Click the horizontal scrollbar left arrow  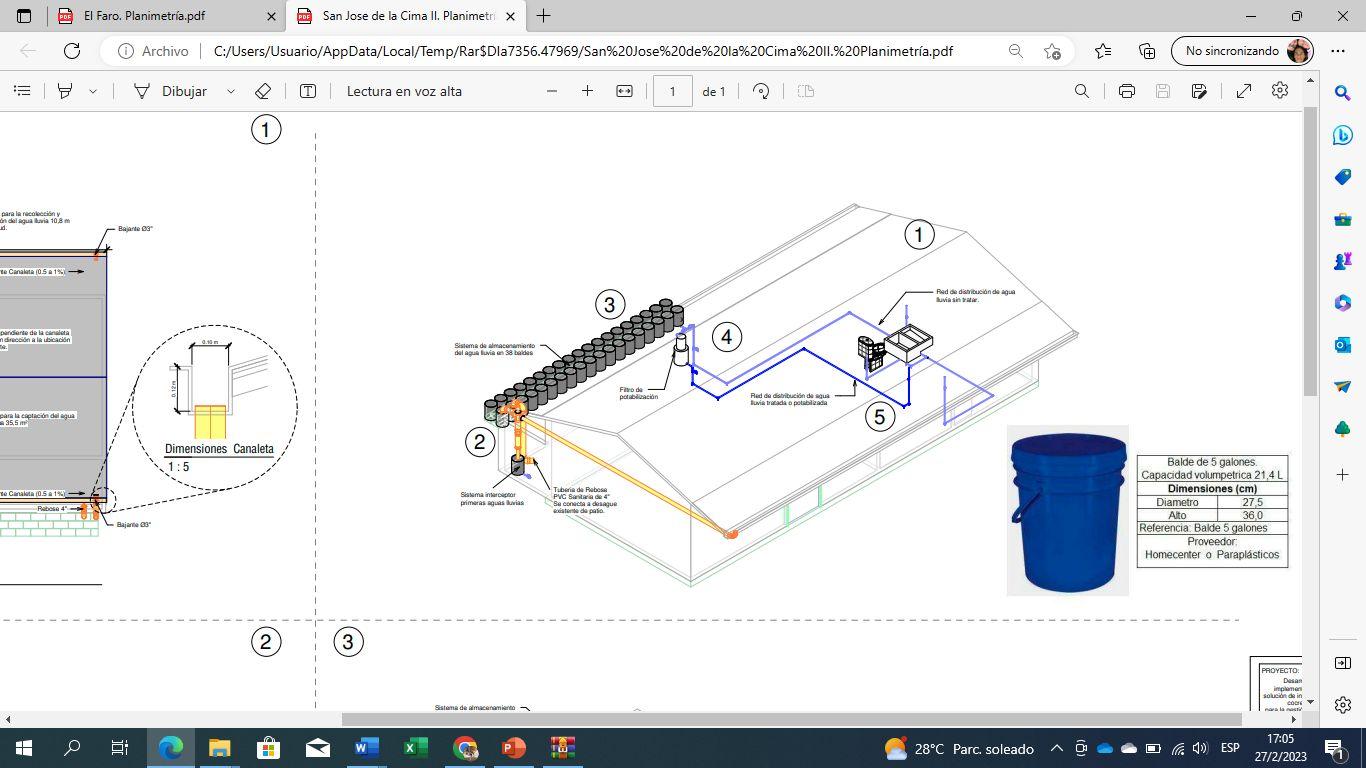[x=8, y=719]
